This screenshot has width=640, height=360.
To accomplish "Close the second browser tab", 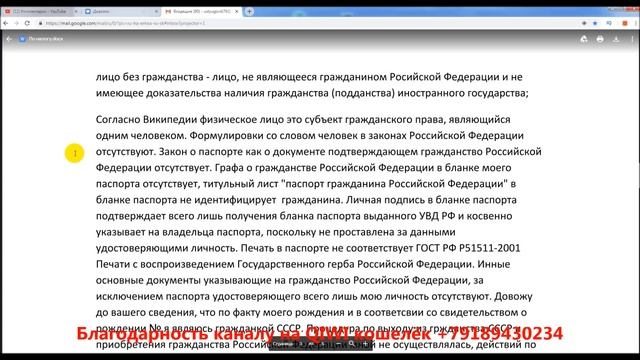I will (x=156, y=11).
